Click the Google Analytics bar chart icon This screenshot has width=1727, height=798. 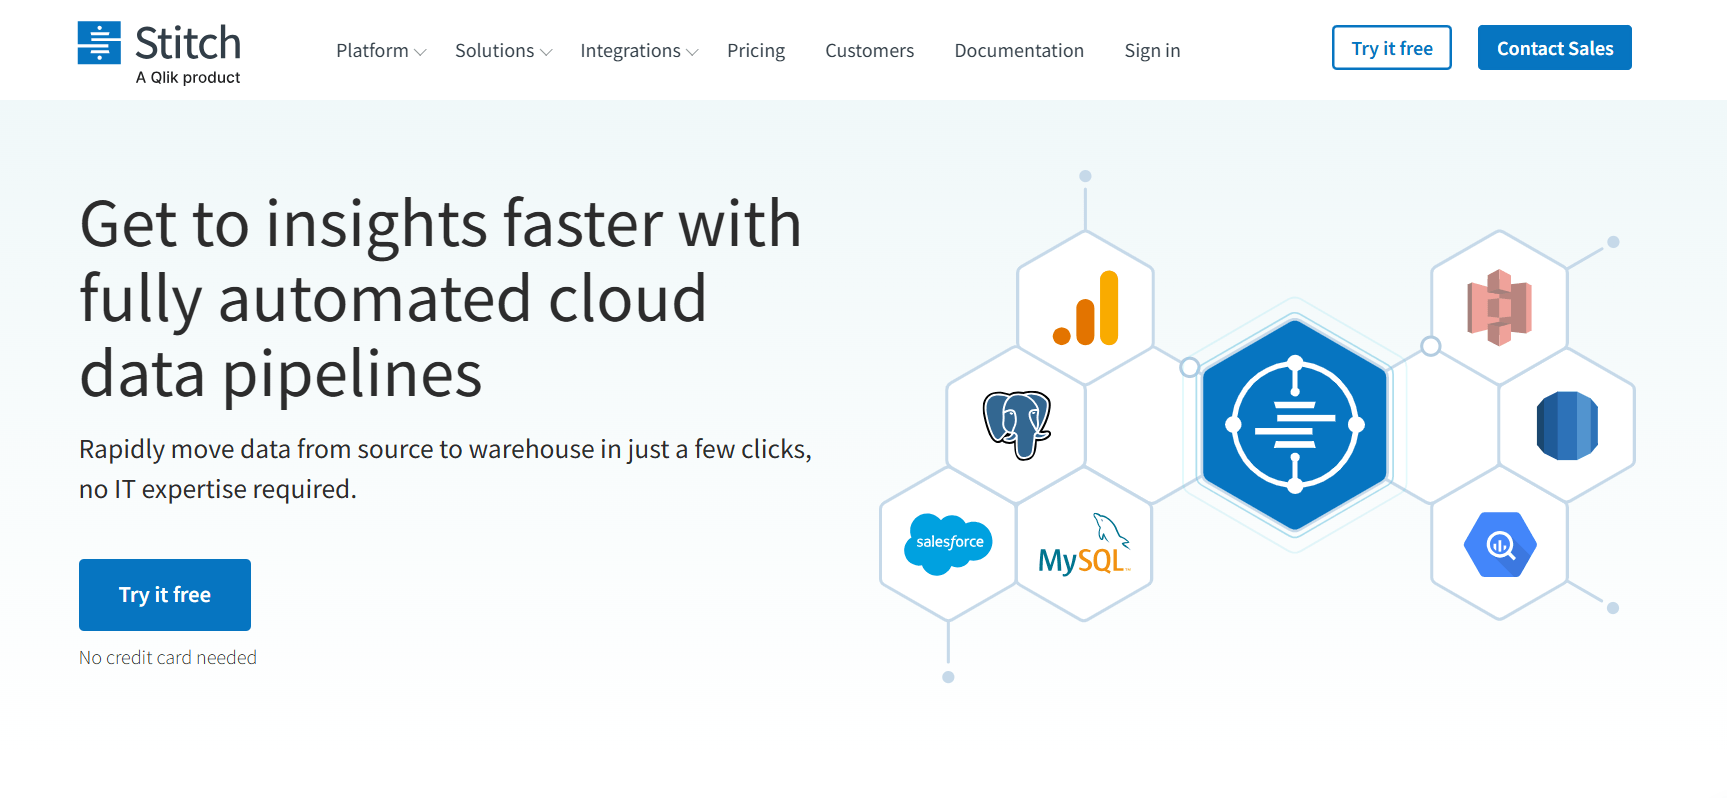[1086, 308]
